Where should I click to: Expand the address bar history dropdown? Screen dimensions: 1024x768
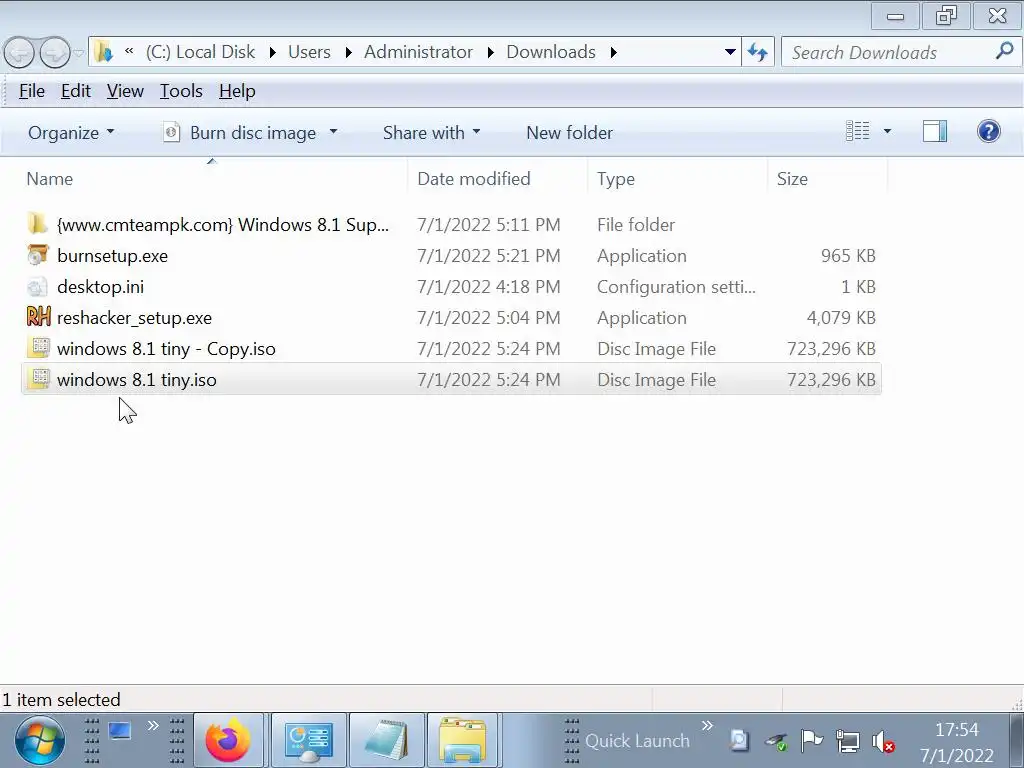coord(730,52)
